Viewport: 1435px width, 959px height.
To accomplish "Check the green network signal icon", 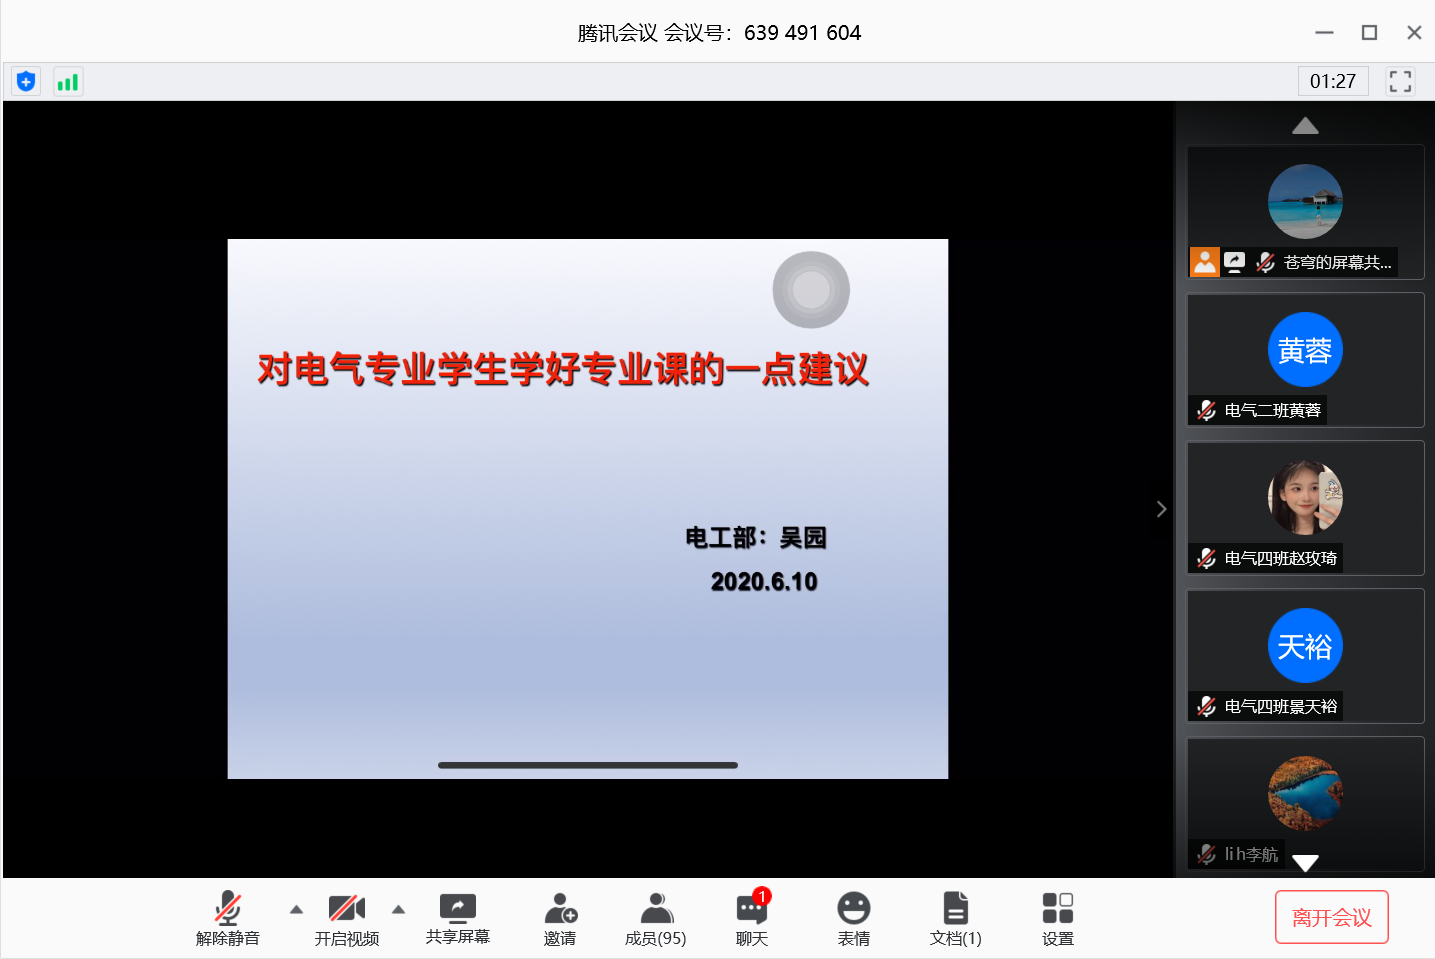I will 68,82.
